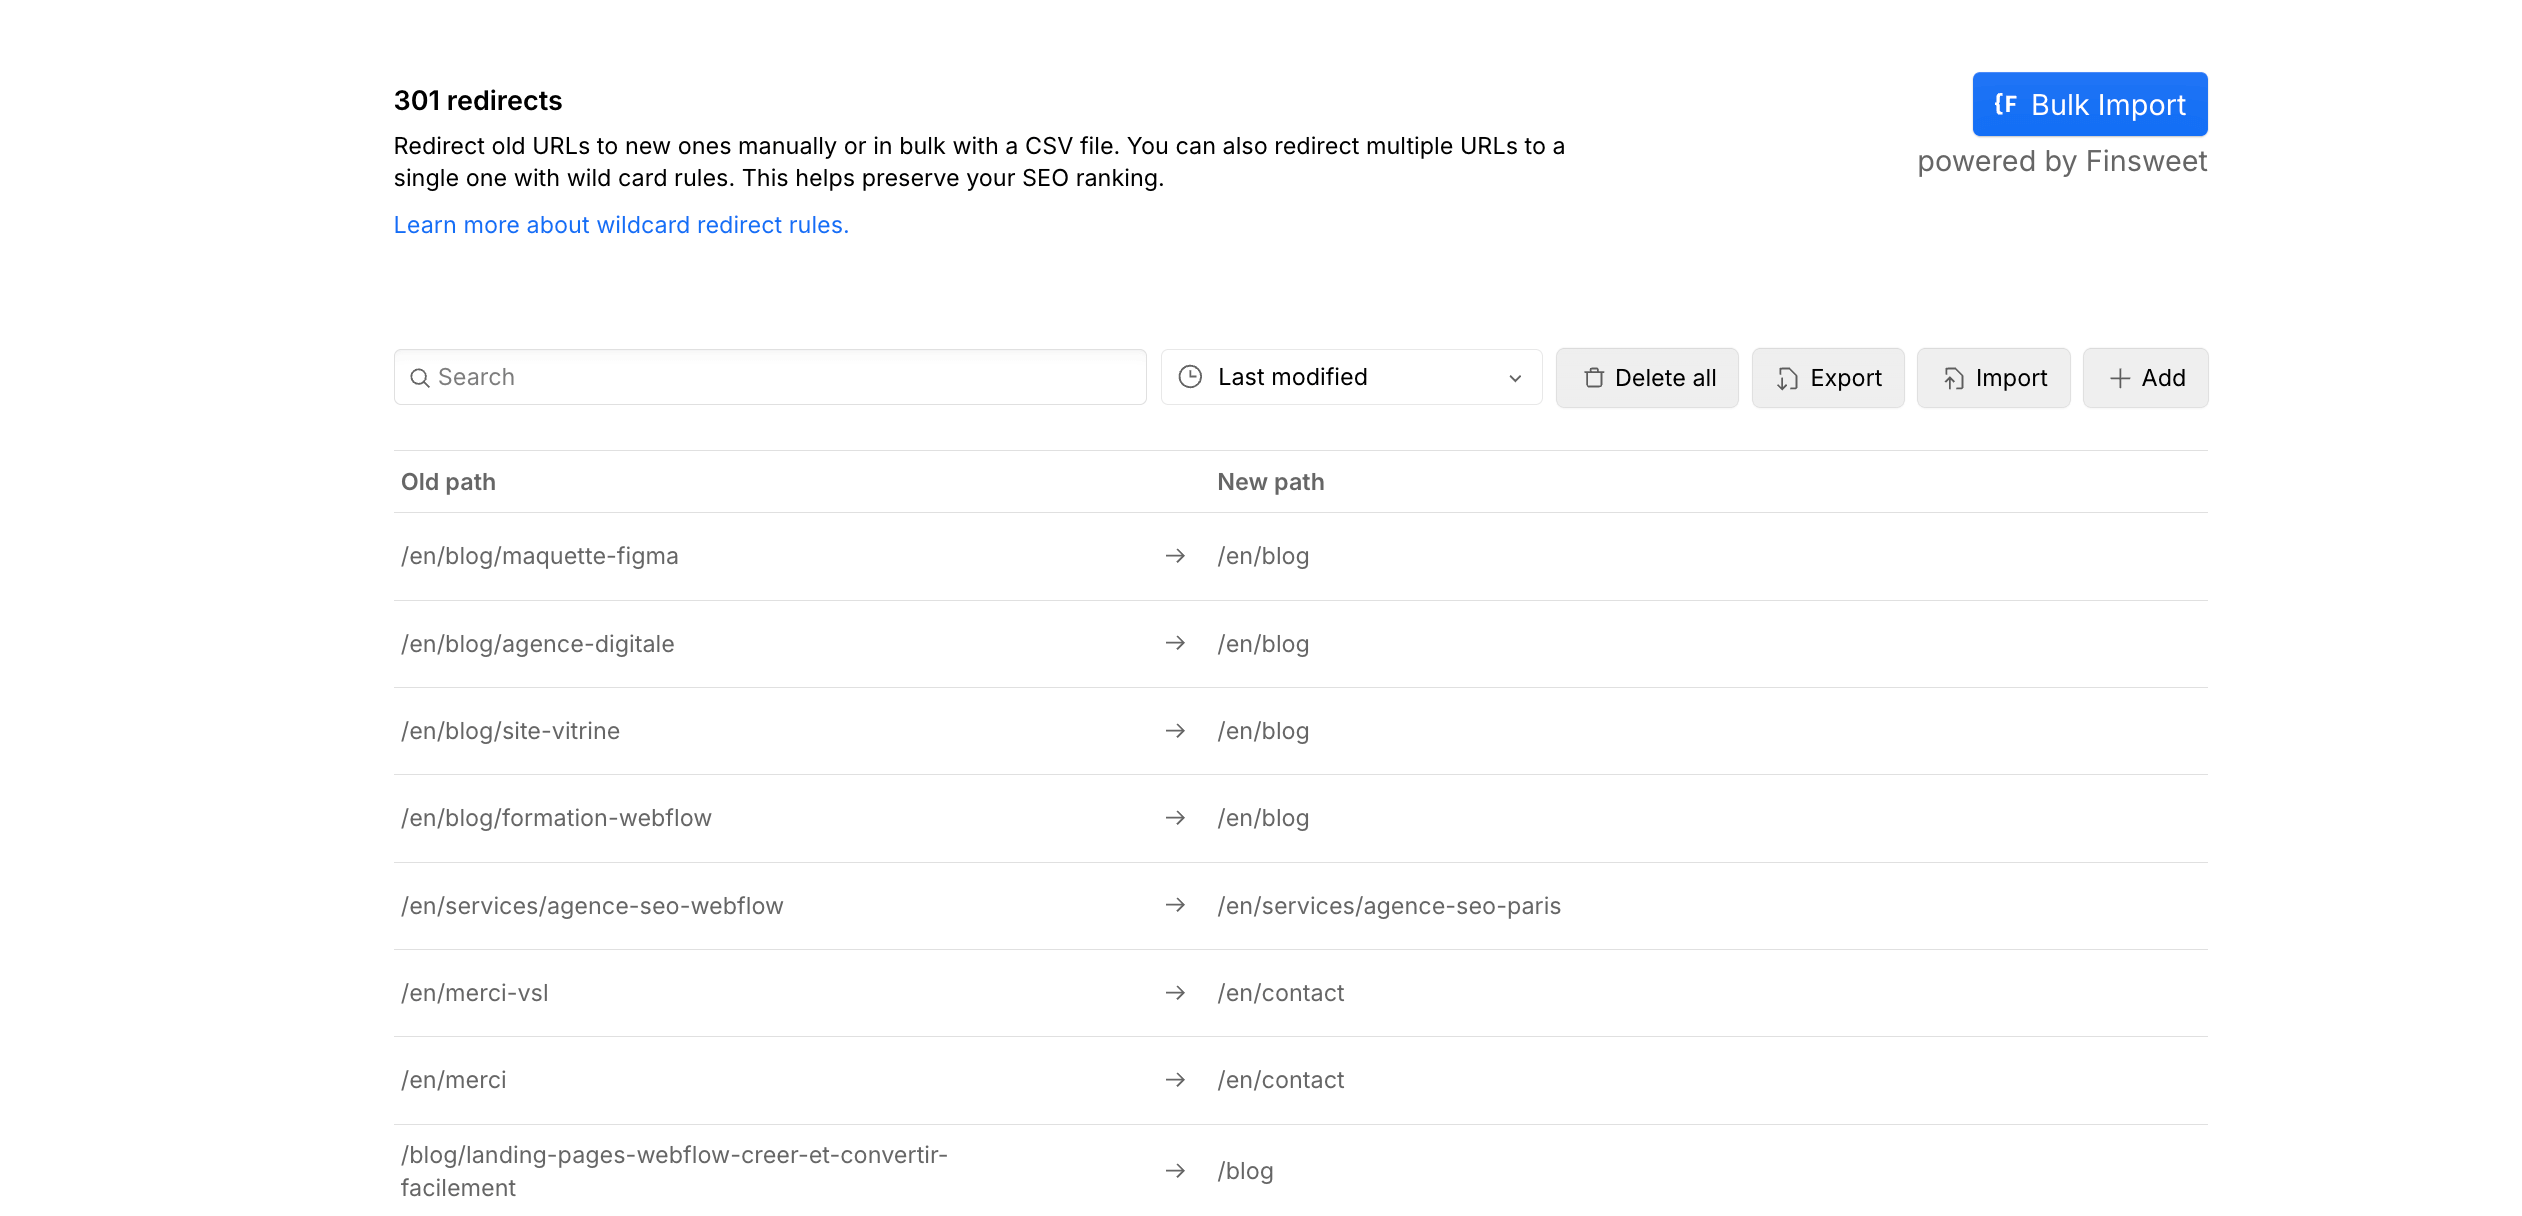Click the /blog new path
This screenshot has width=2522, height=1216.
[x=1245, y=1171]
